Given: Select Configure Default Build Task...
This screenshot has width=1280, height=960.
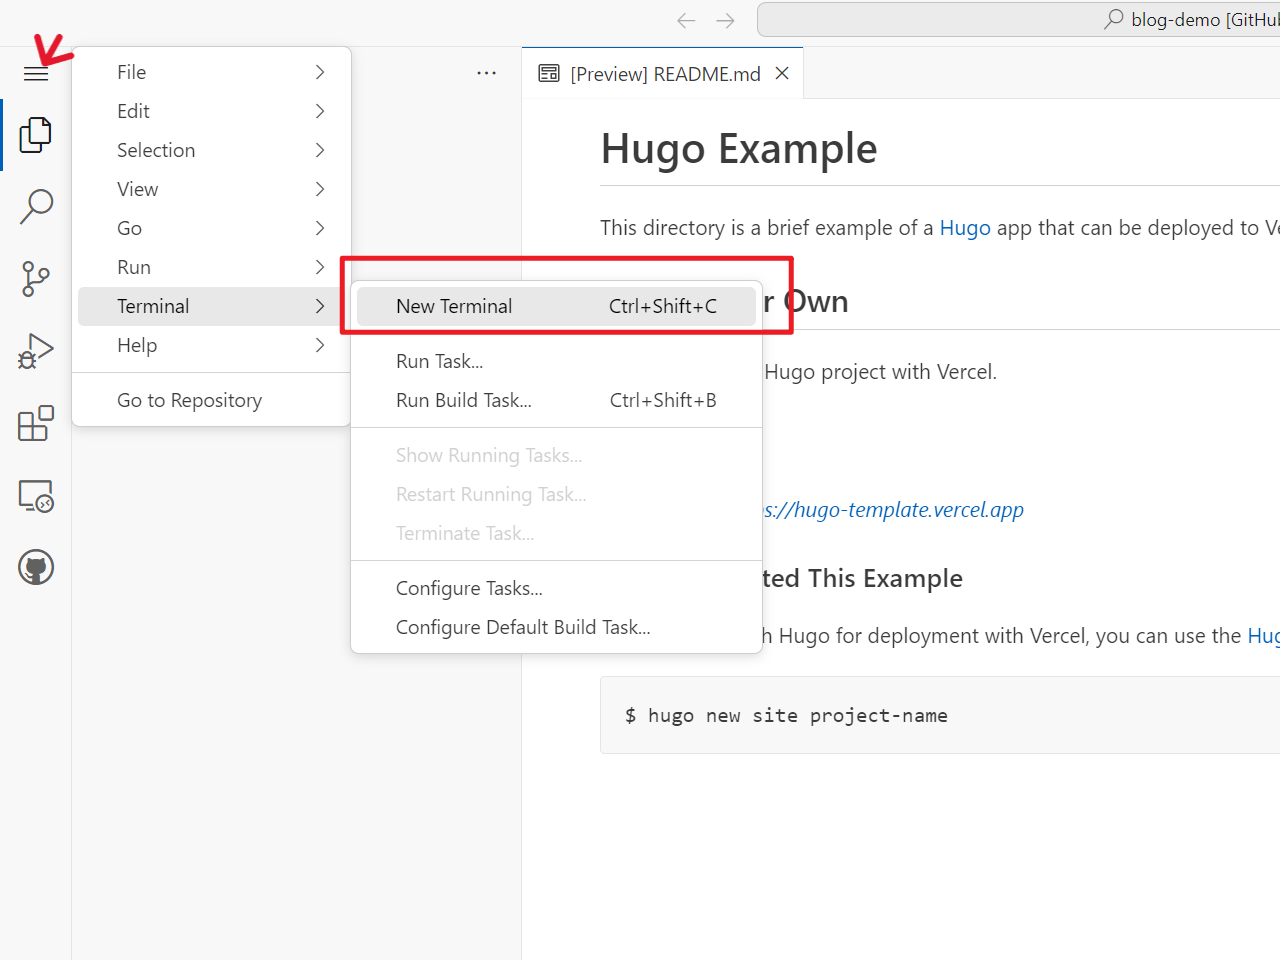Looking at the screenshot, I should (x=556, y=627).
